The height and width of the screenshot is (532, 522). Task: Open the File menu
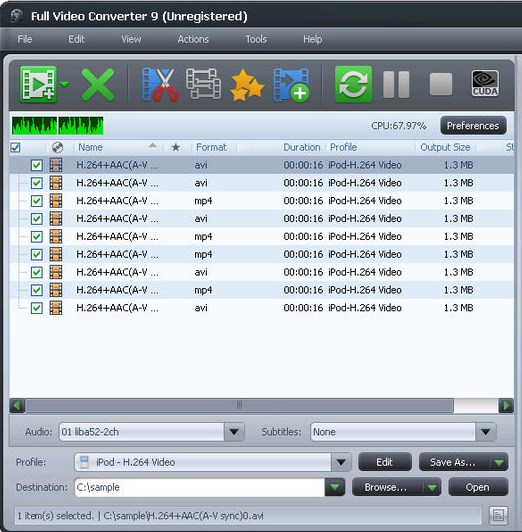[x=25, y=39]
